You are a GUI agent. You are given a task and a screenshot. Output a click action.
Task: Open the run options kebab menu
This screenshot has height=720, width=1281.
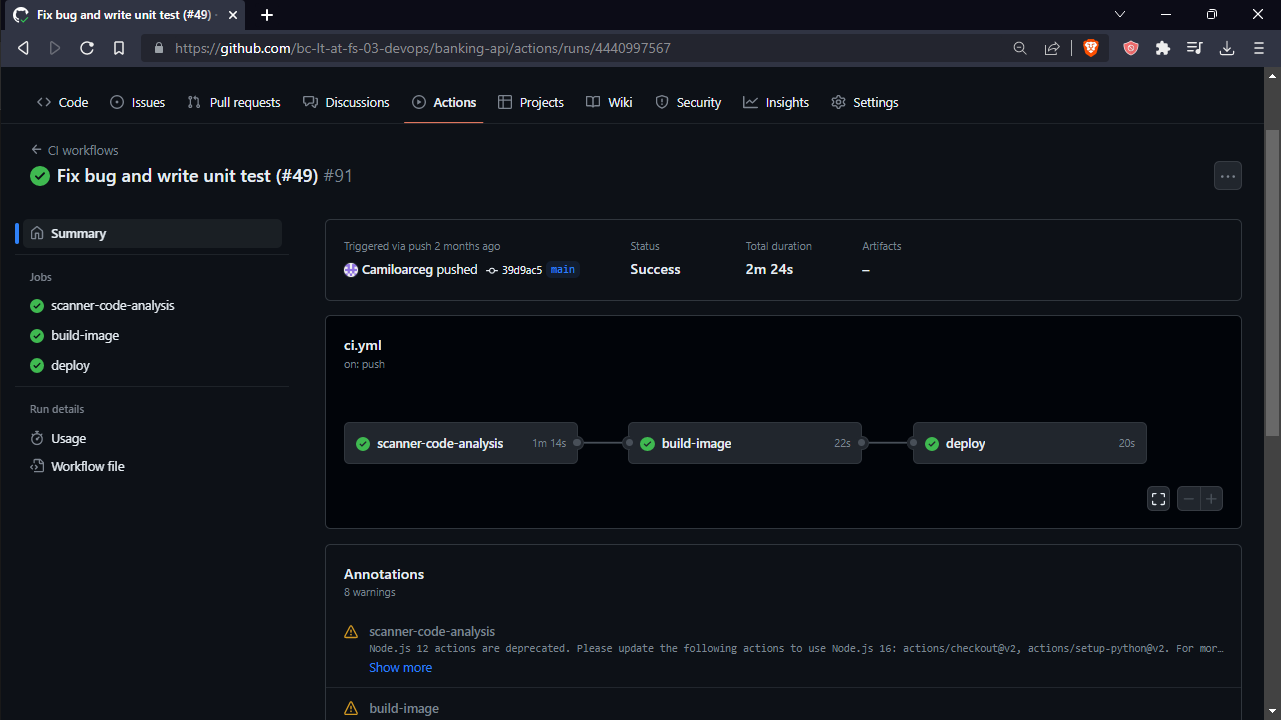click(x=1227, y=175)
